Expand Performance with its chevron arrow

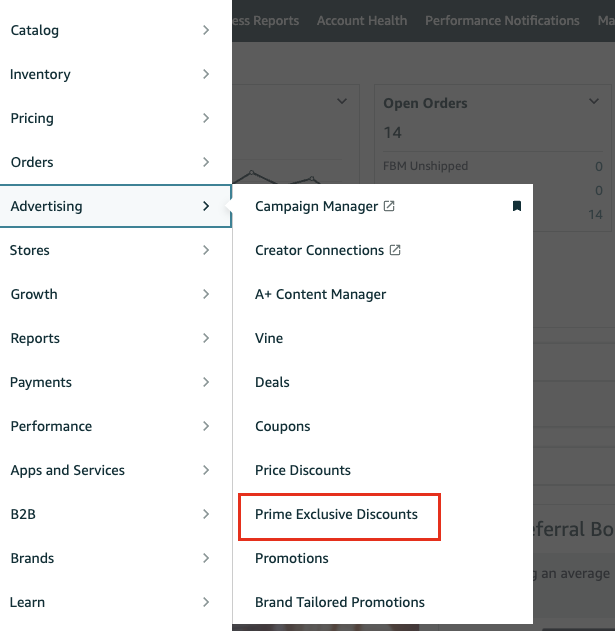[x=206, y=426]
